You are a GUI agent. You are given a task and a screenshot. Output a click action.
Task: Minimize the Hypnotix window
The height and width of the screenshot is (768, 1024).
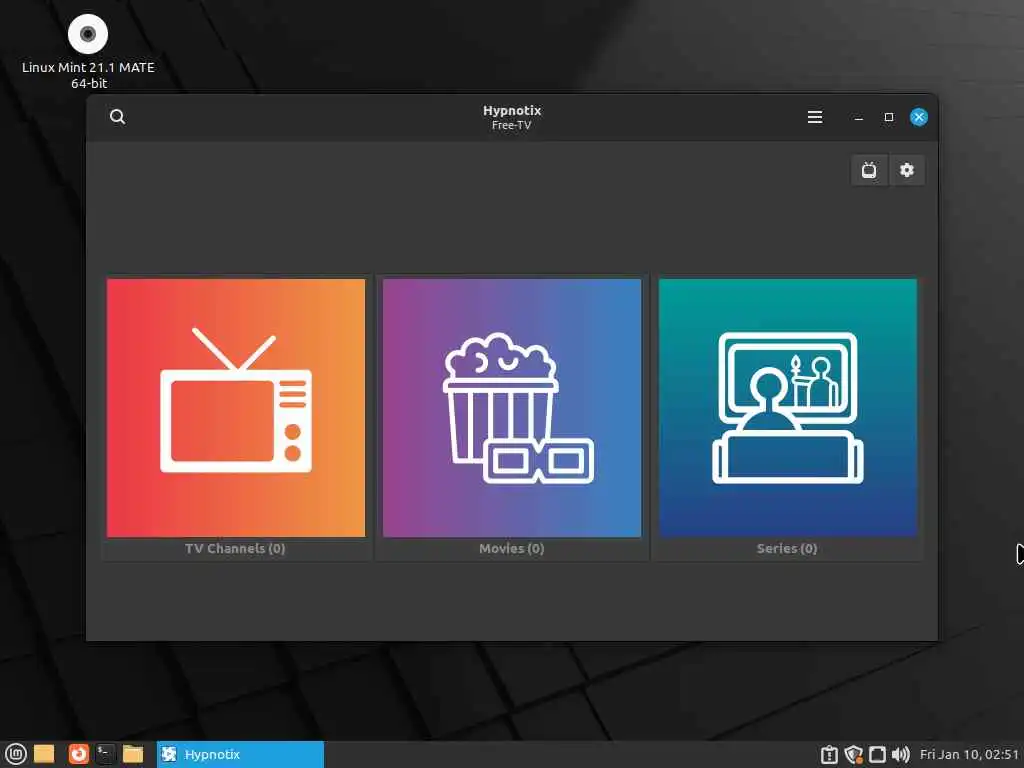coord(858,118)
